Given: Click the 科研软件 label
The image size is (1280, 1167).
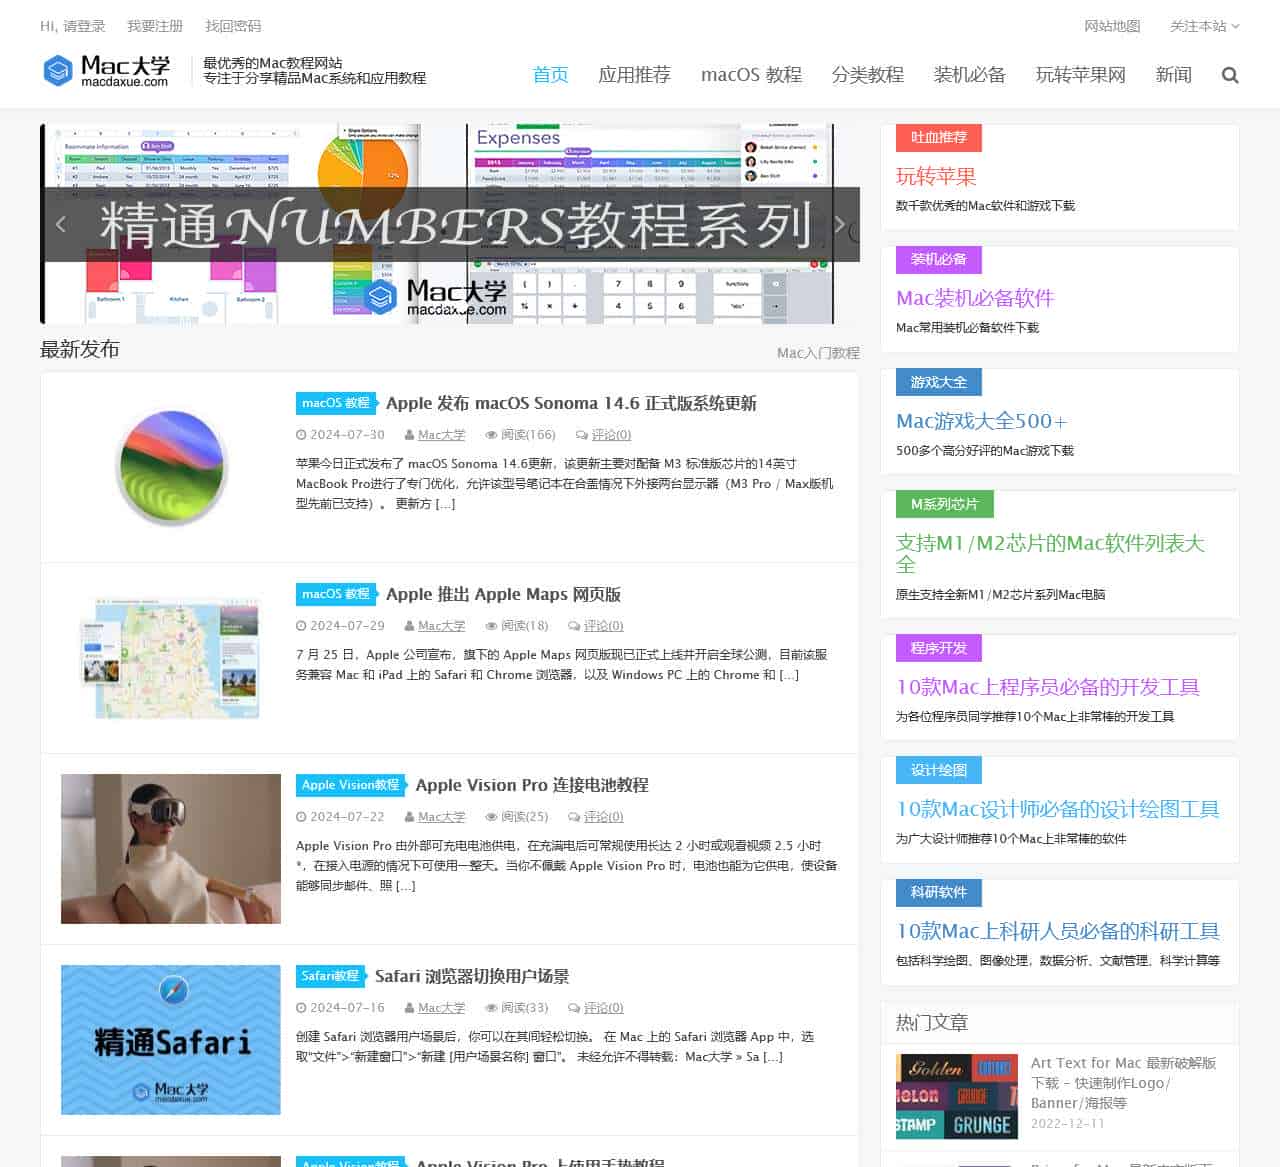Looking at the screenshot, I should tap(939, 892).
